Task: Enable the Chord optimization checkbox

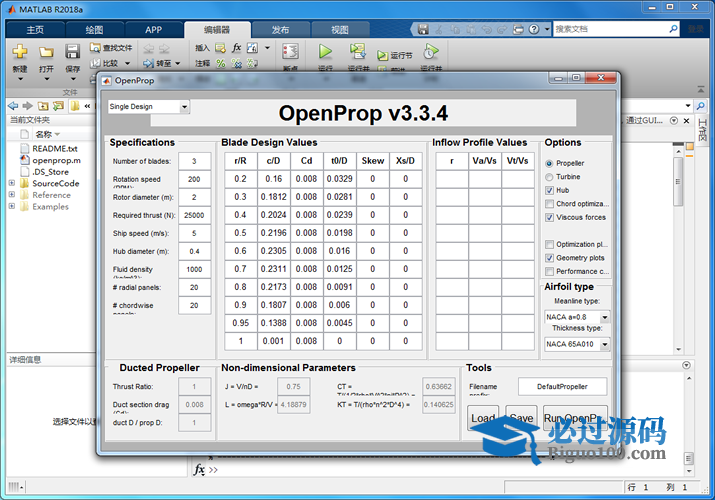Action: coord(549,203)
